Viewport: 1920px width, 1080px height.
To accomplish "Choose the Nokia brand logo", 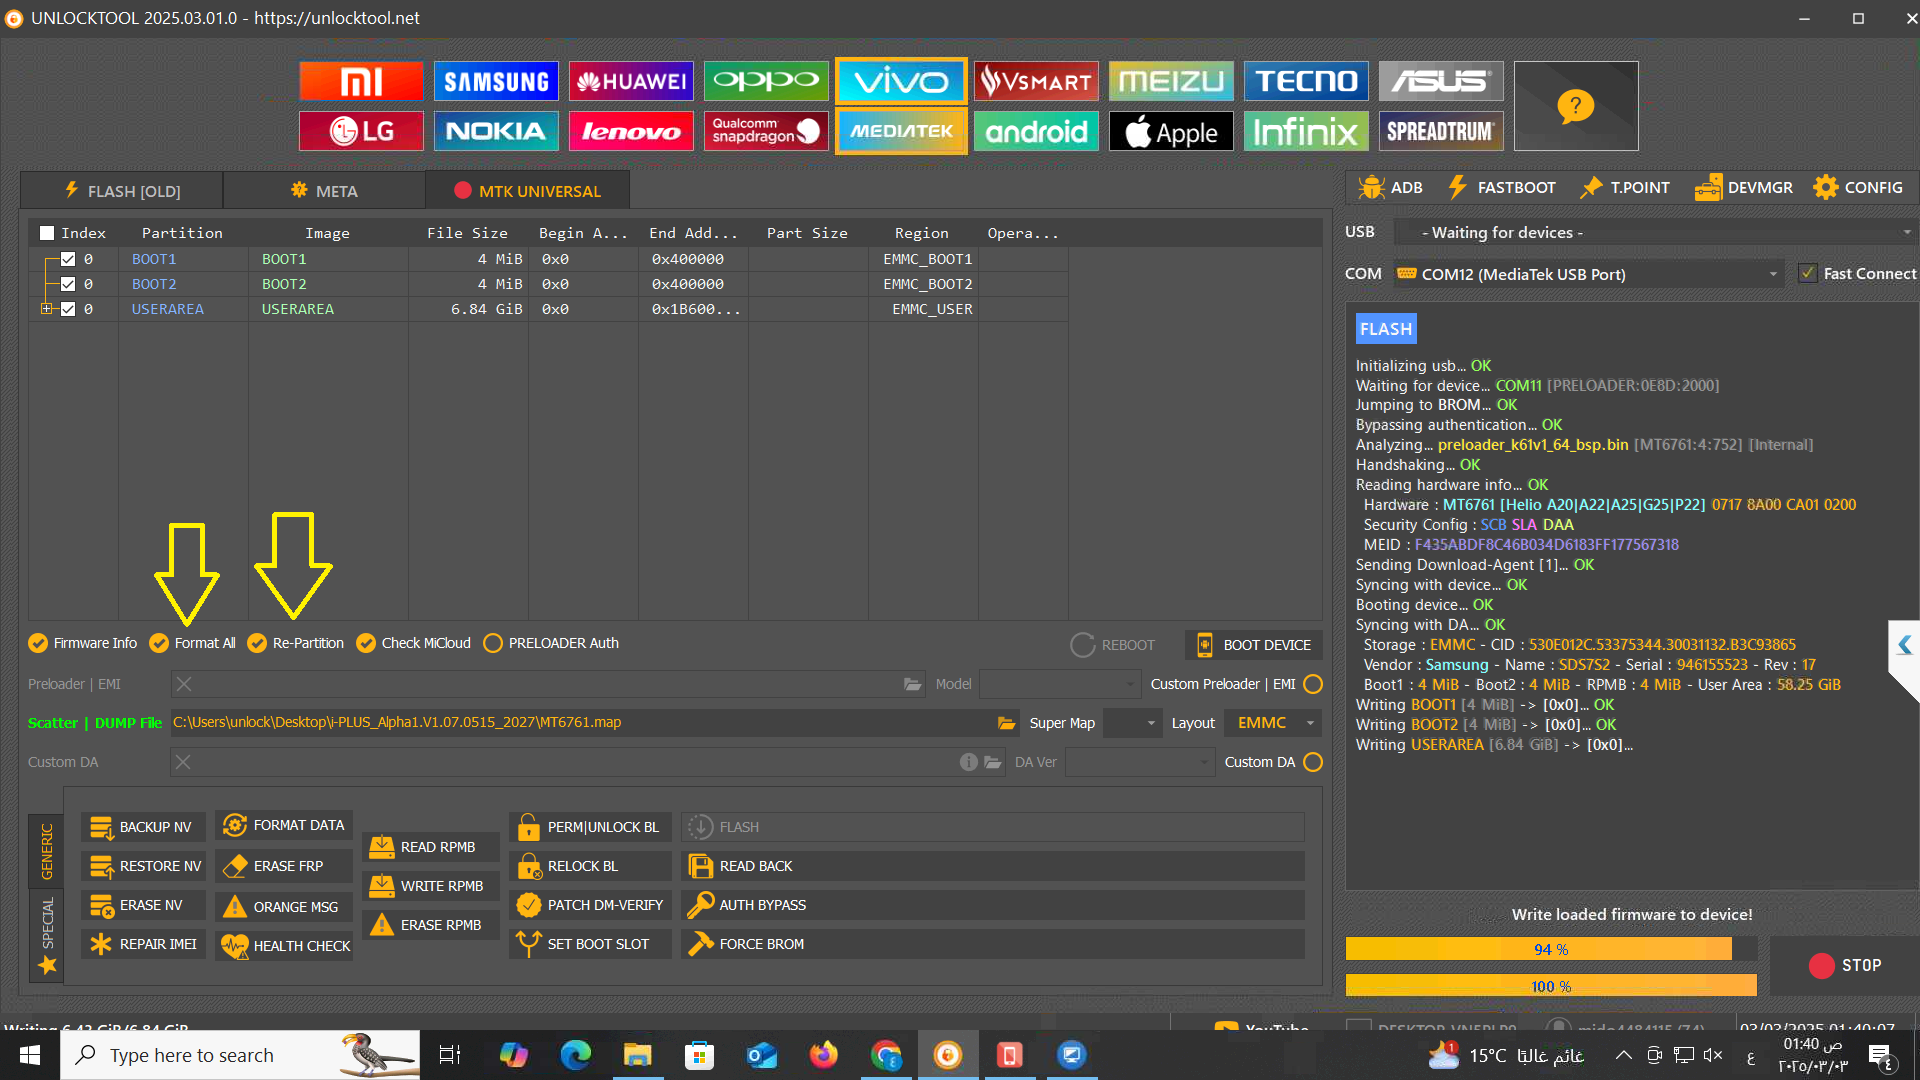I will [x=496, y=131].
